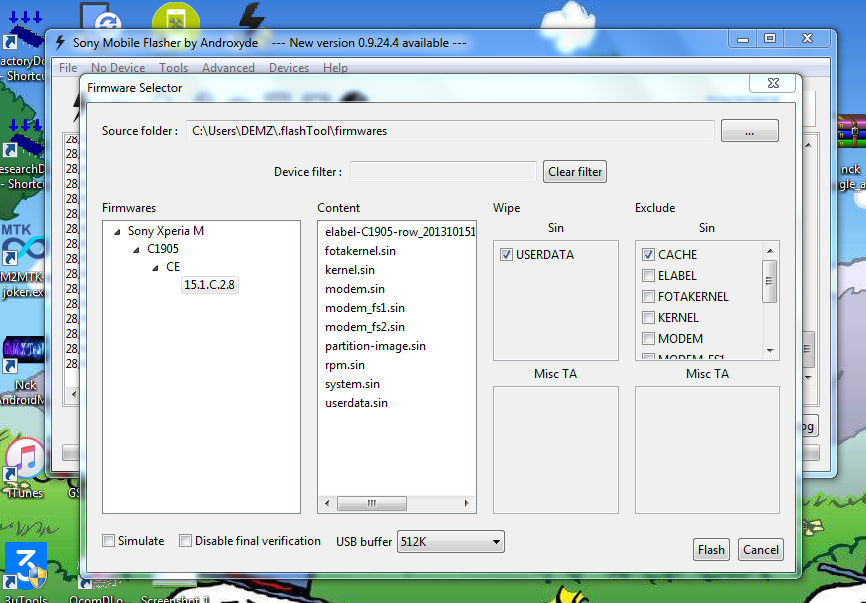Viewport: 866px width, 603px height.
Task: Select modem_fs1.sin in Content list
Action: (x=365, y=308)
